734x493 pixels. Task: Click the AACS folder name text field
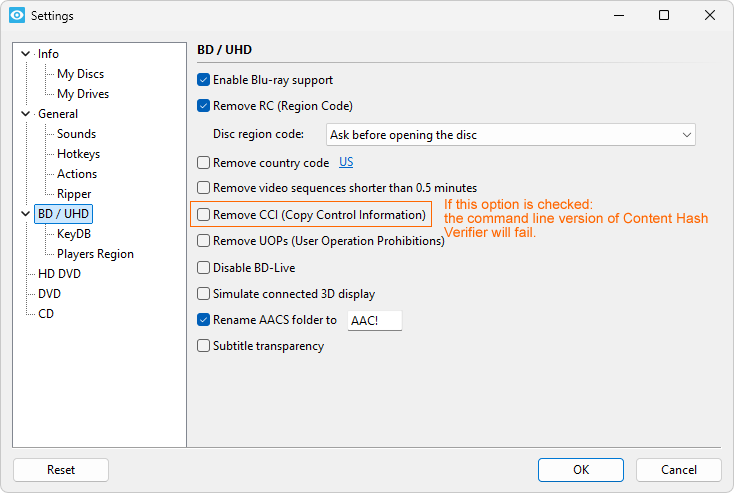click(374, 321)
